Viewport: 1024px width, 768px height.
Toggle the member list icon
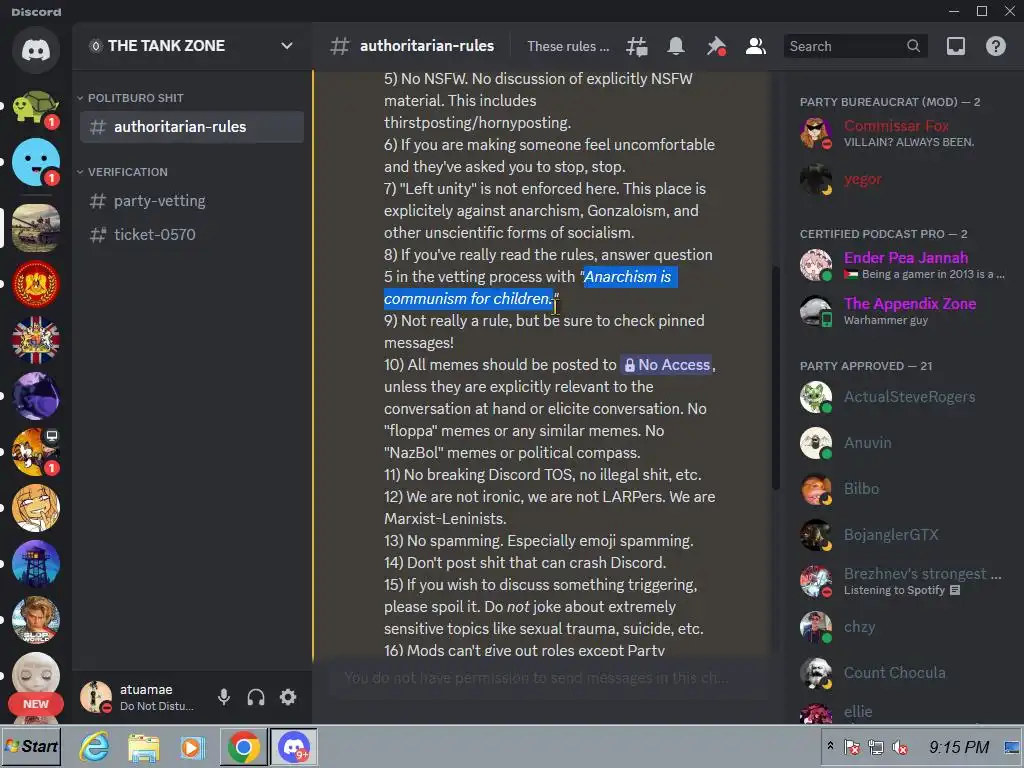pyautogui.click(x=756, y=46)
